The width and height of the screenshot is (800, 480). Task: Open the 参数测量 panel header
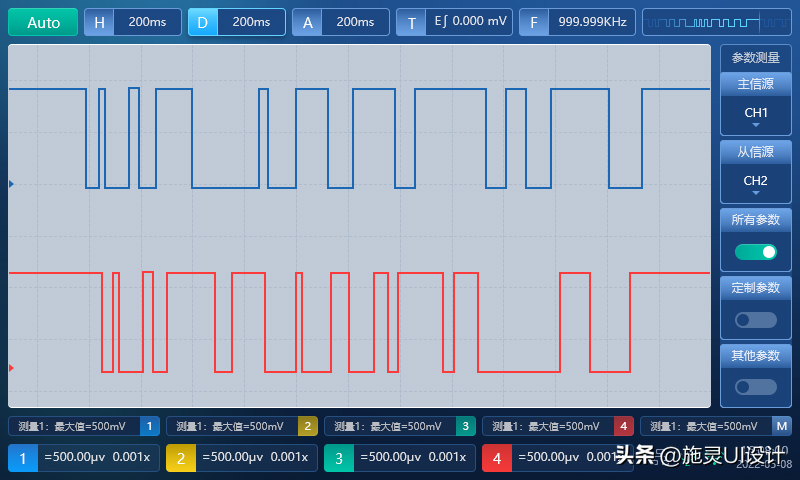tap(756, 58)
